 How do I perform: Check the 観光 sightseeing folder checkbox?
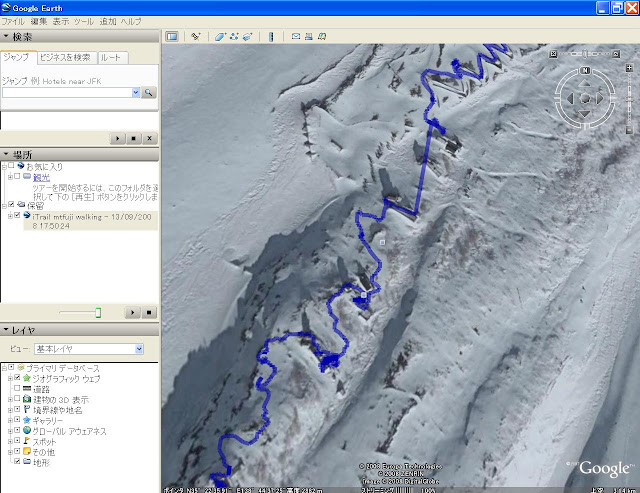[x=17, y=177]
